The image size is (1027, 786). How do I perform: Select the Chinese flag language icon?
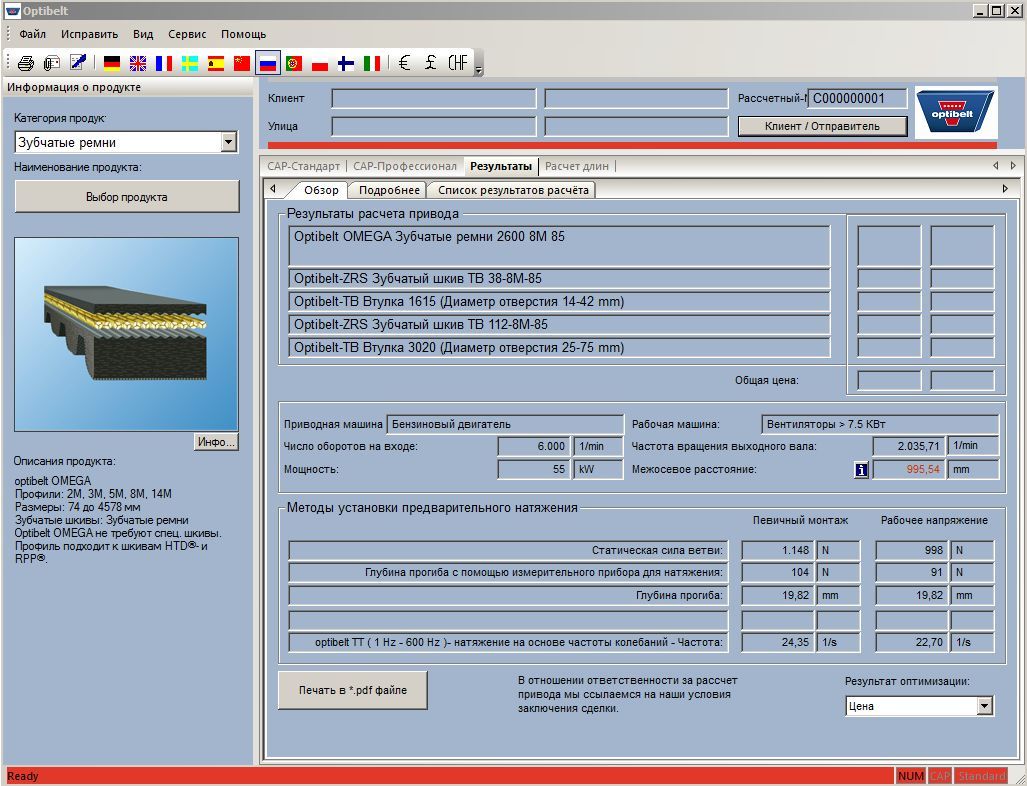[241, 63]
